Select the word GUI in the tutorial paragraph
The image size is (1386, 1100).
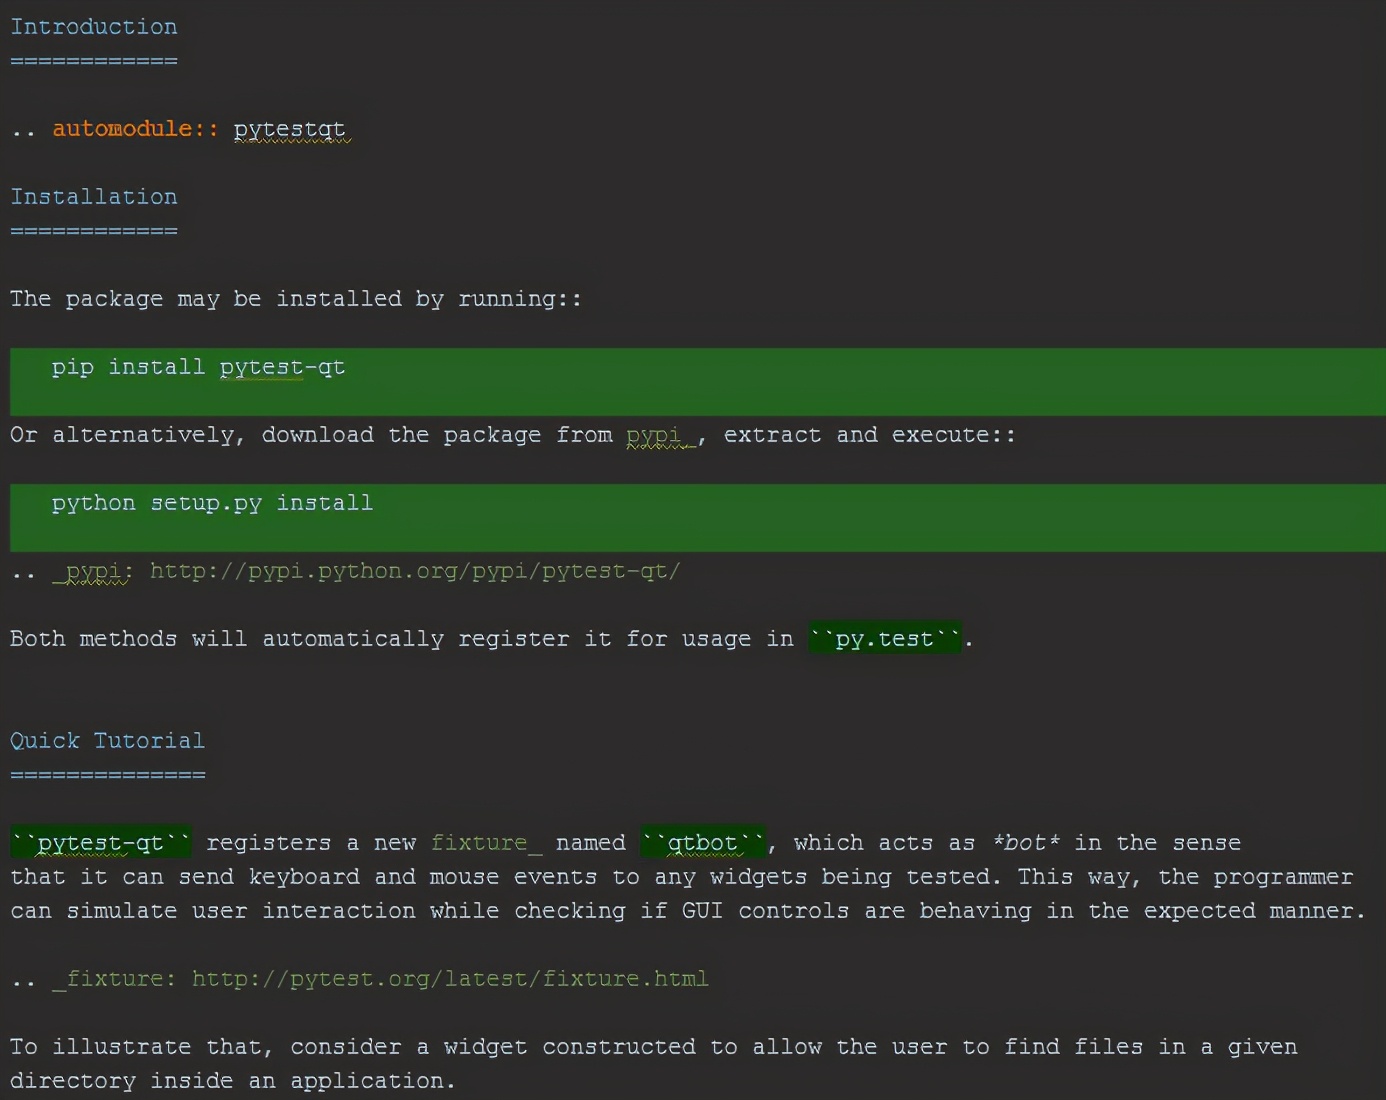(701, 911)
